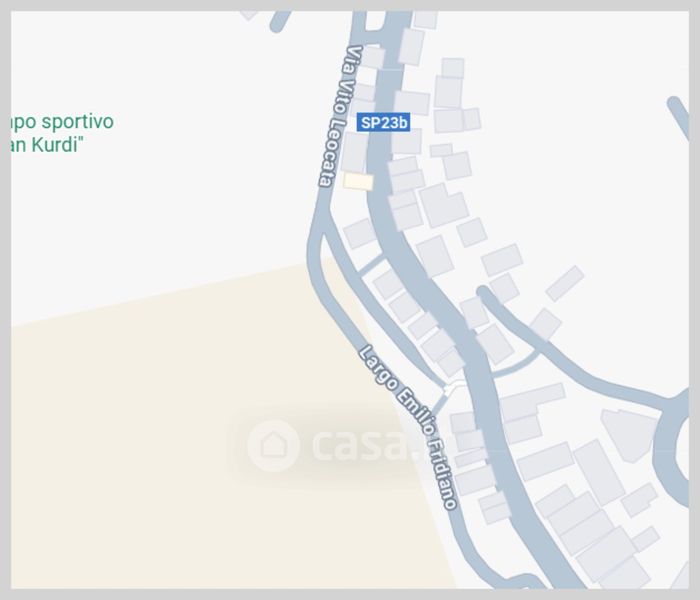The height and width of the screenshot is (600, 700).
Task: Select the large stepped building east of SP23b
Action: coord(444,205)
